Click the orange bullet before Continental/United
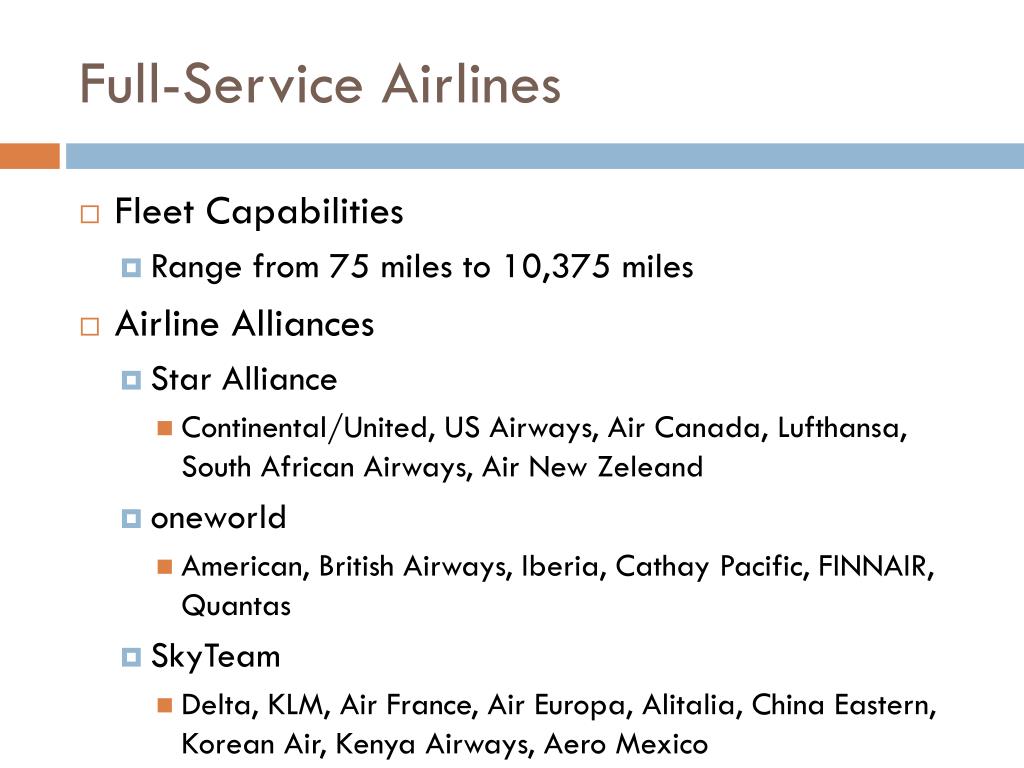 click(165, 428)
